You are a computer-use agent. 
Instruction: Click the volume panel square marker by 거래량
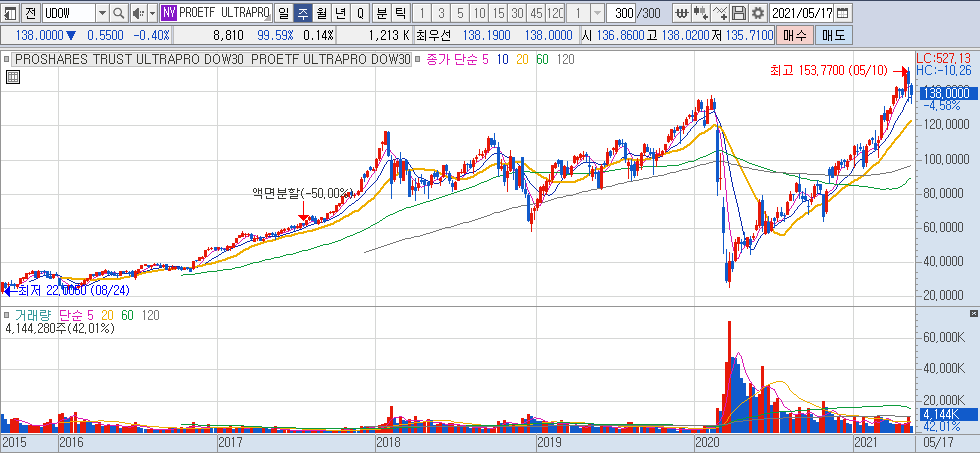(x=6, y=316)
